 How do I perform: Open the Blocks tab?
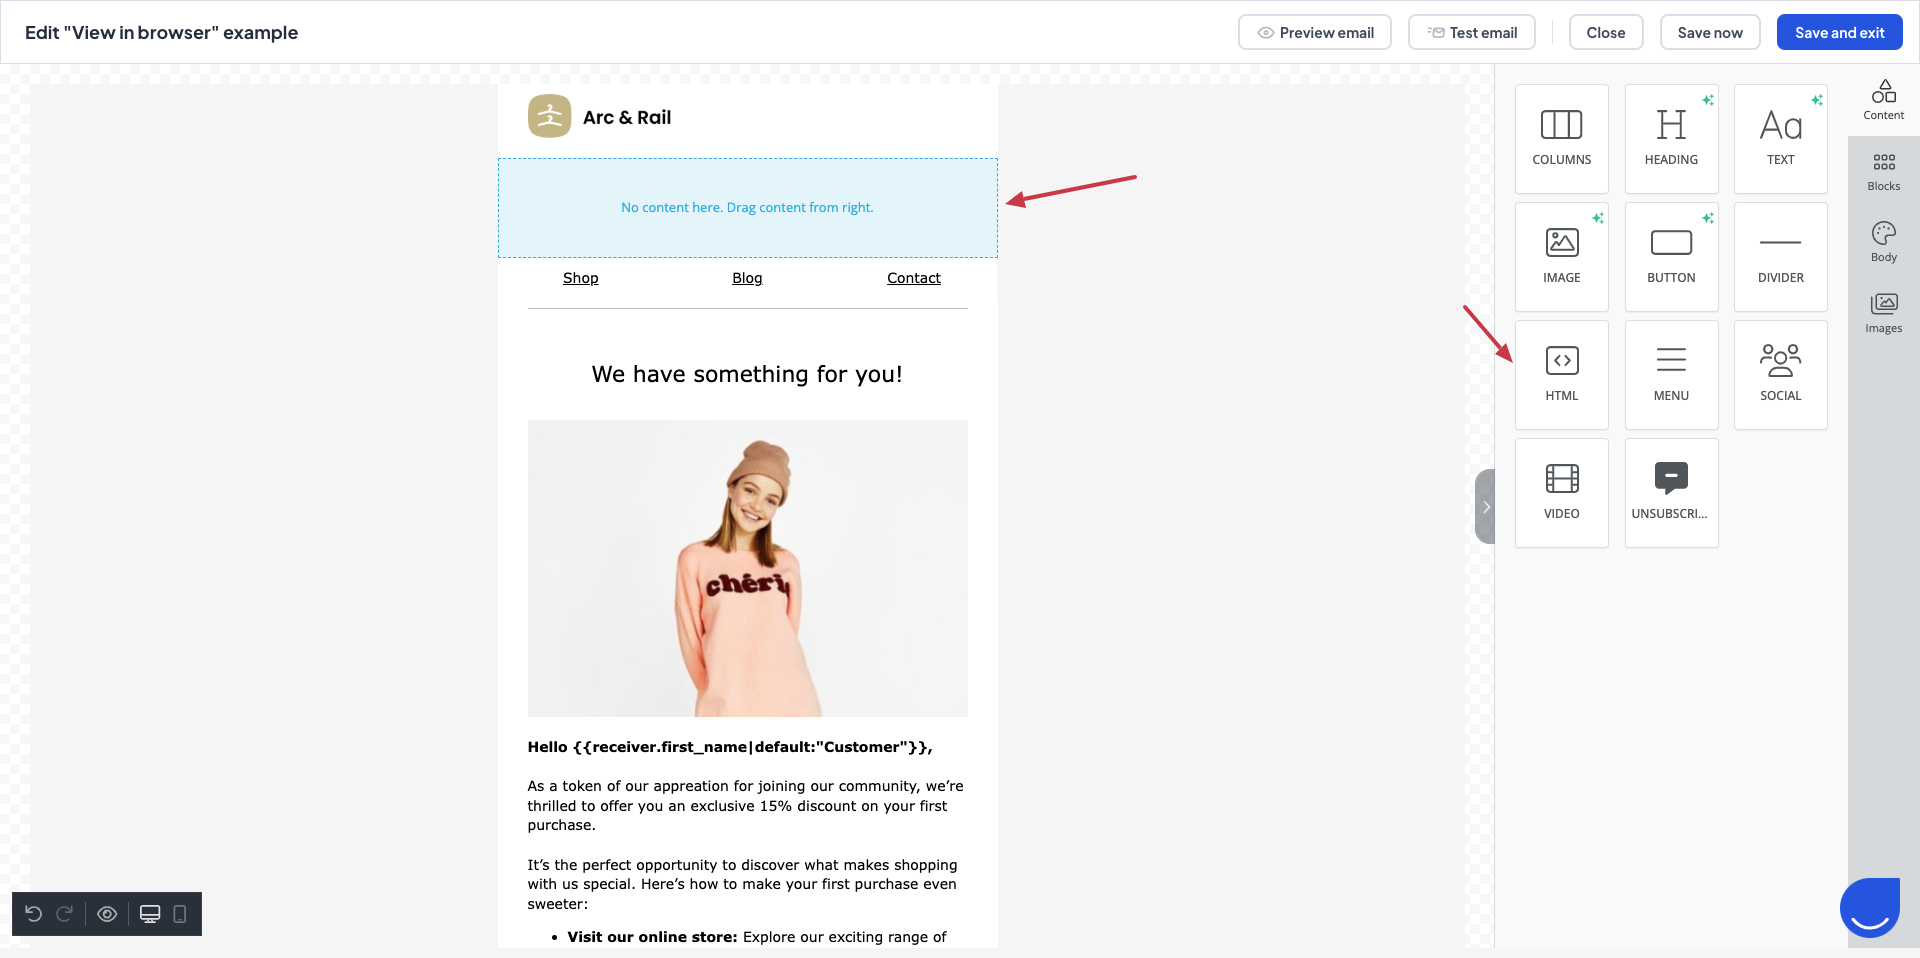click(1883, 171)
